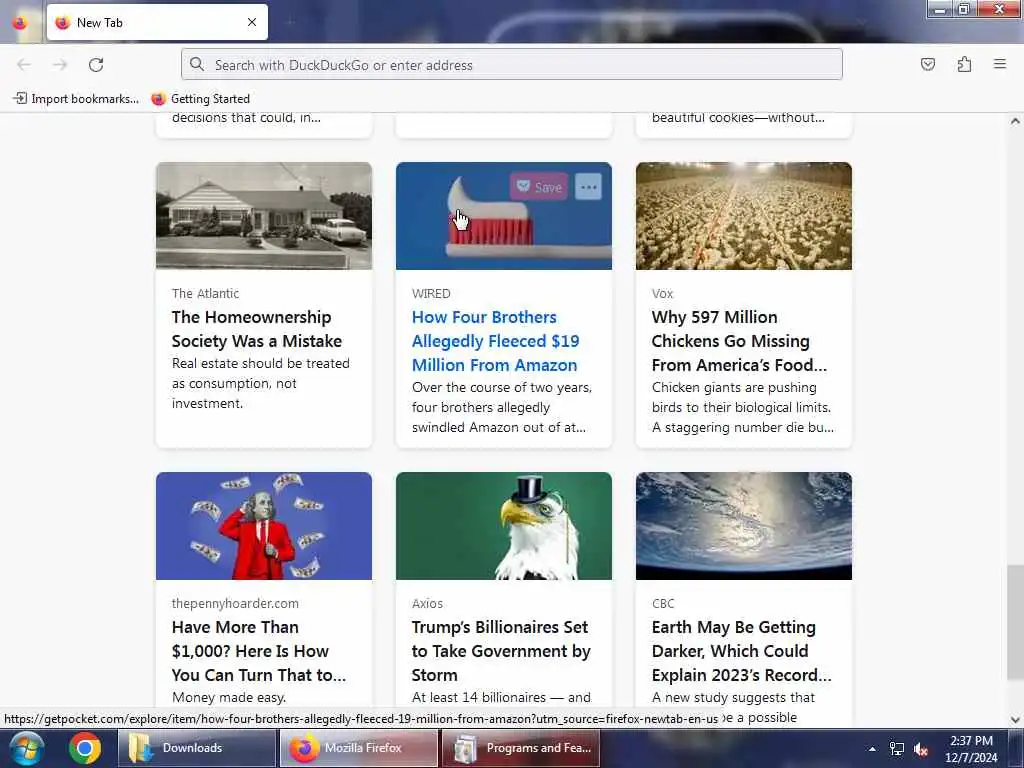
Task: Open the Extensions puzzle icon
Action: click(x=964, y=64)
